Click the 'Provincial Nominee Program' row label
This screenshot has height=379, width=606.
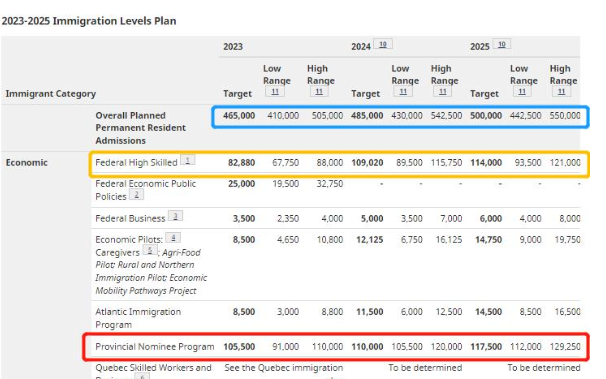[155, 347]
